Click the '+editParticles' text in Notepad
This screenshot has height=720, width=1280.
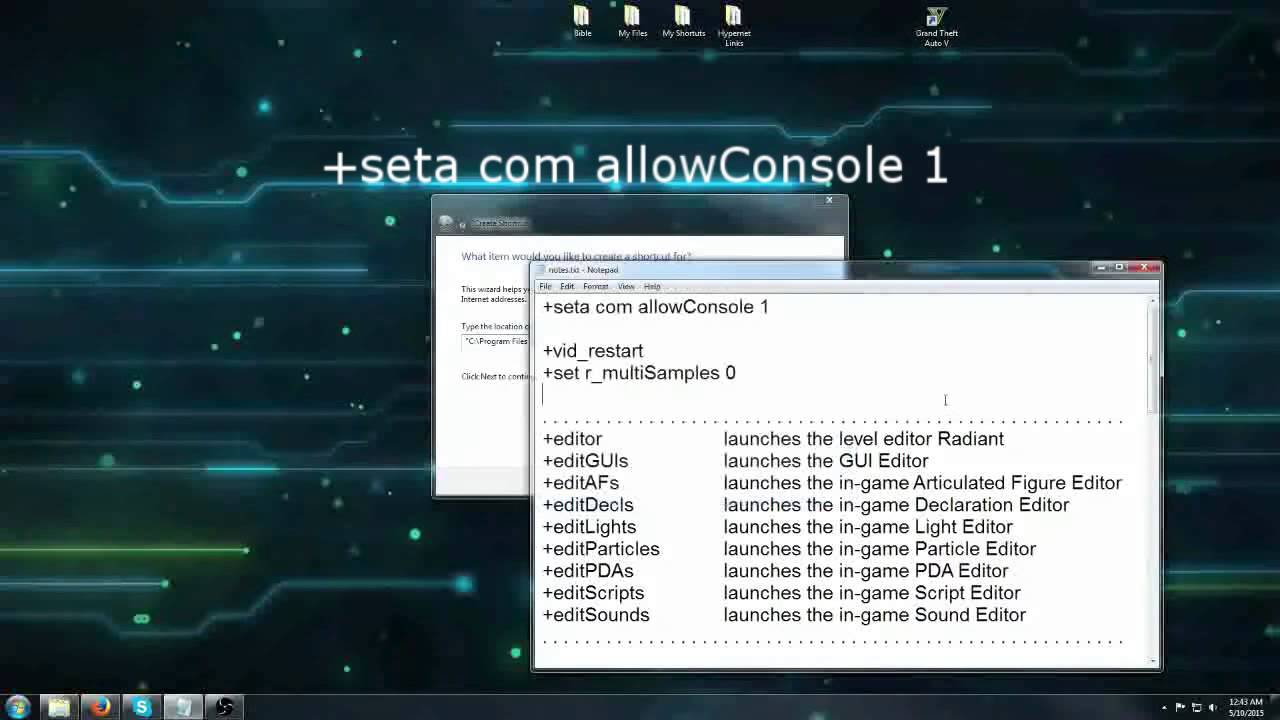point(601,549)
